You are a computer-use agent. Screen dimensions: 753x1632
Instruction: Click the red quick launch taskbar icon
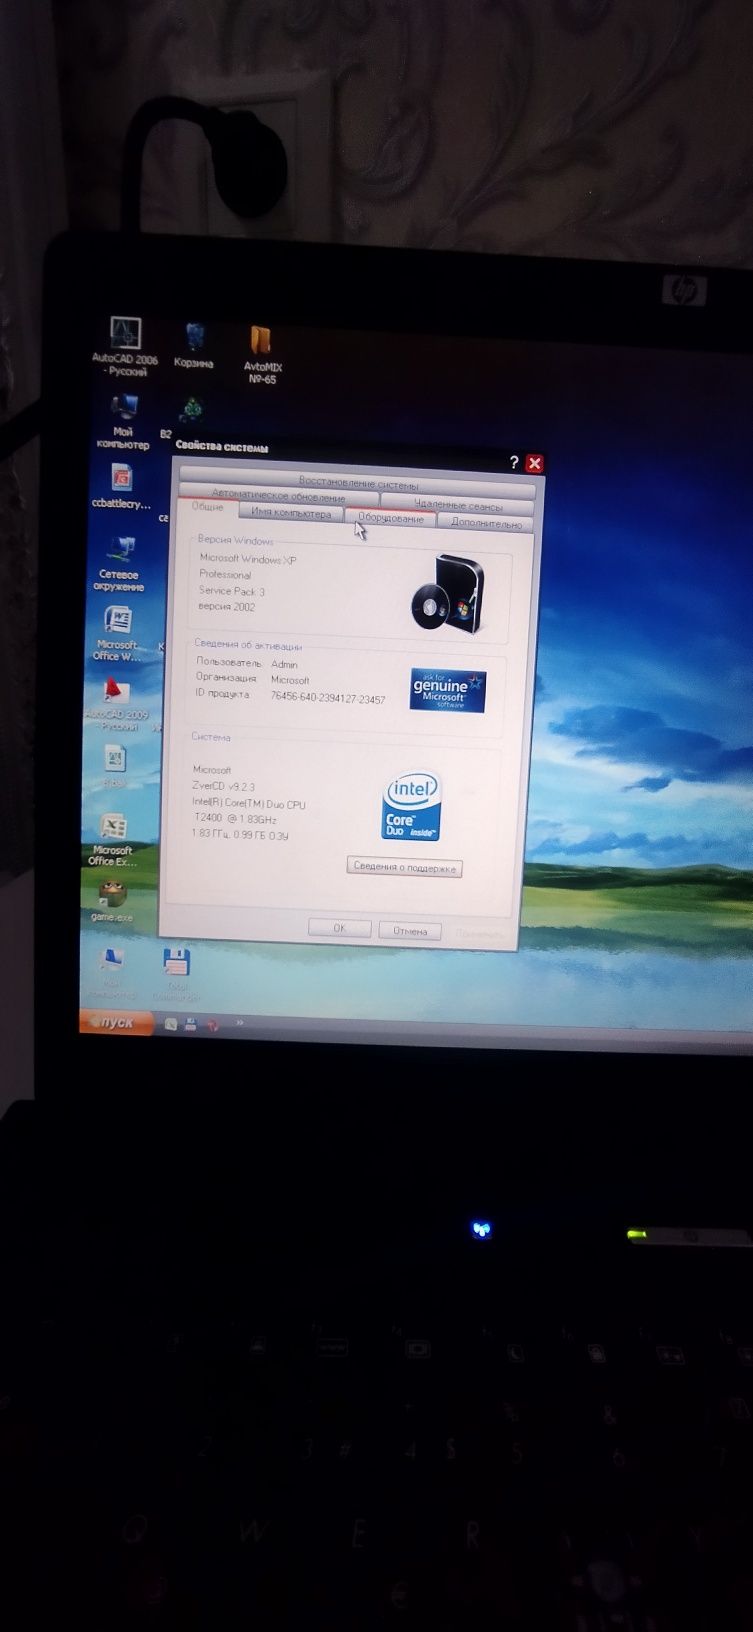212,1025
